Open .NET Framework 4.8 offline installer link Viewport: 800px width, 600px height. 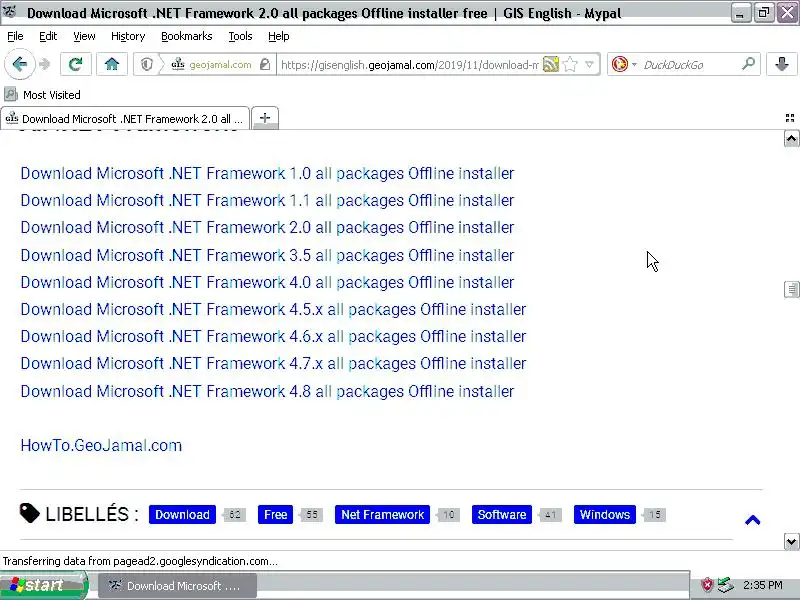[267, 391]
